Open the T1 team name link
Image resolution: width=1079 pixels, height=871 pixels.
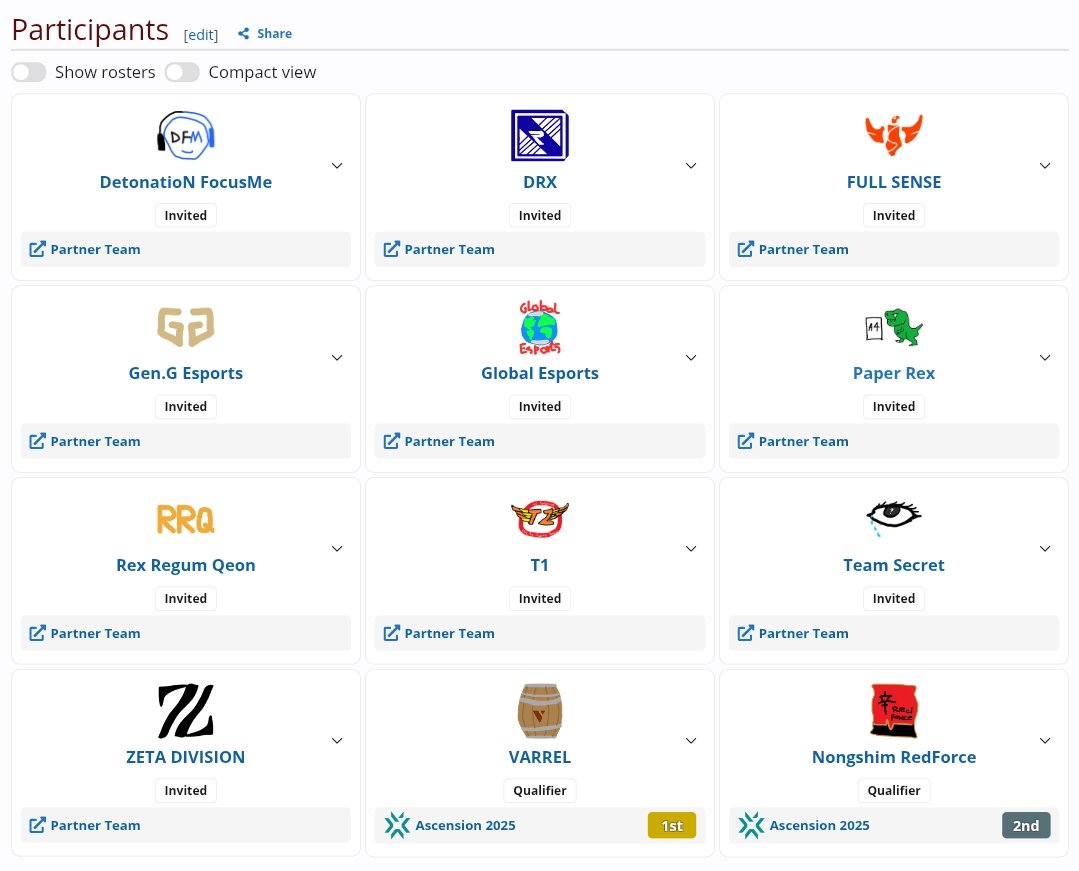click(540, 566)
